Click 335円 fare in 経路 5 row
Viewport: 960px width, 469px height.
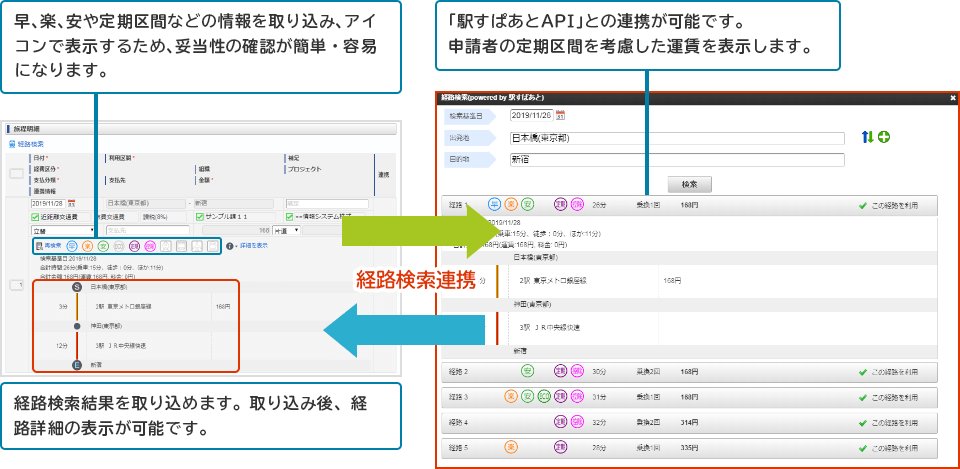coord(689,448)
